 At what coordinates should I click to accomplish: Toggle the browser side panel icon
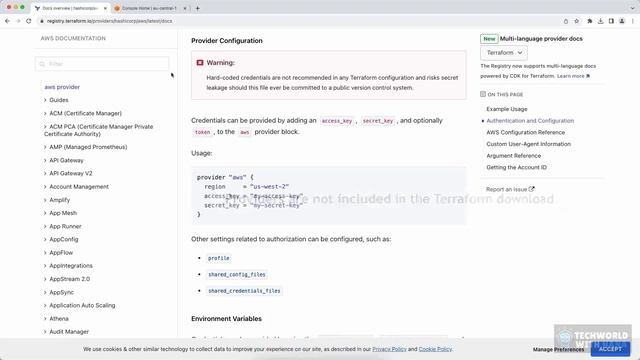point(611,21)
